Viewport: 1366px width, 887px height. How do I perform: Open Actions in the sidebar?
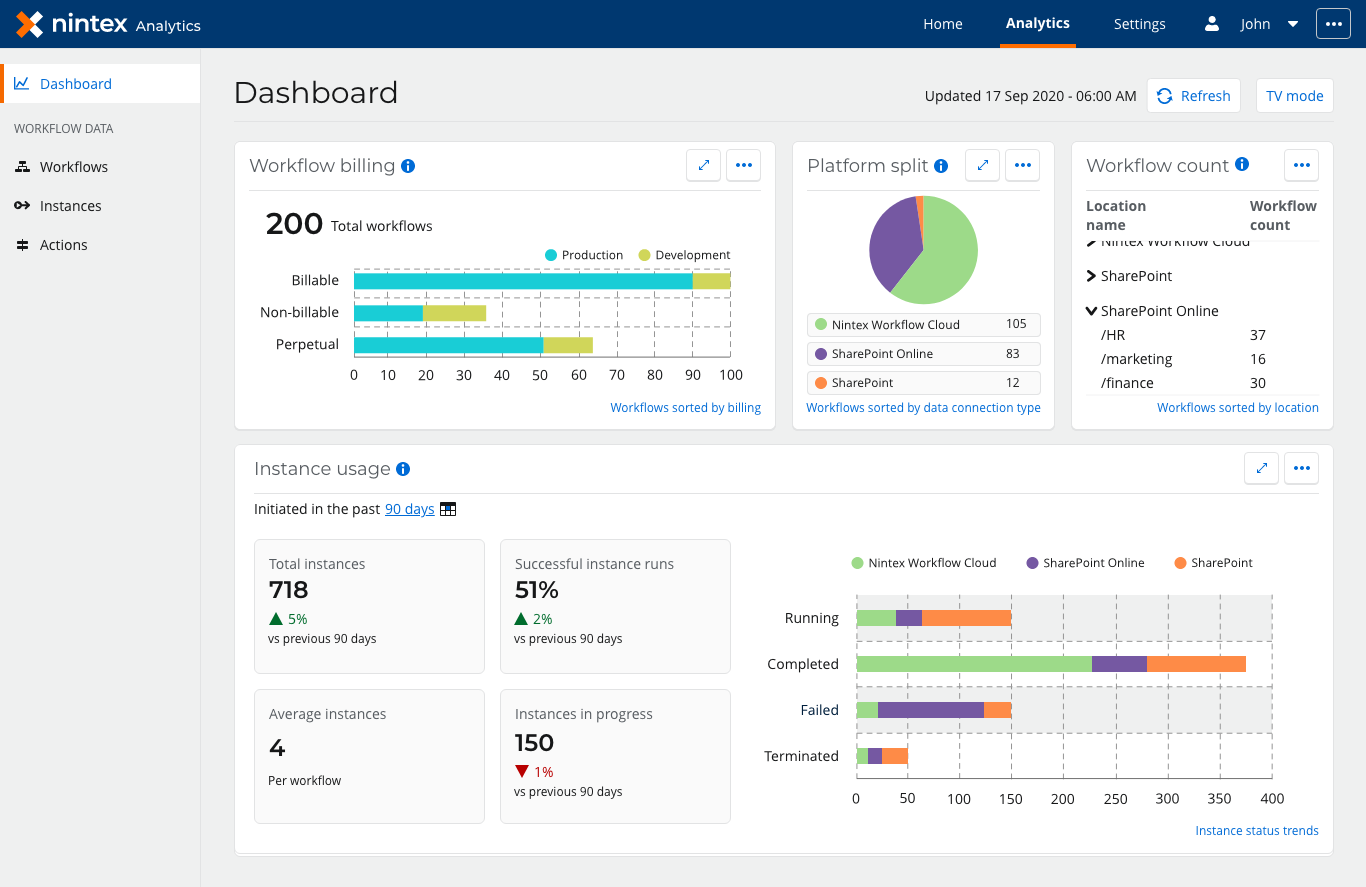click(63, 245)
